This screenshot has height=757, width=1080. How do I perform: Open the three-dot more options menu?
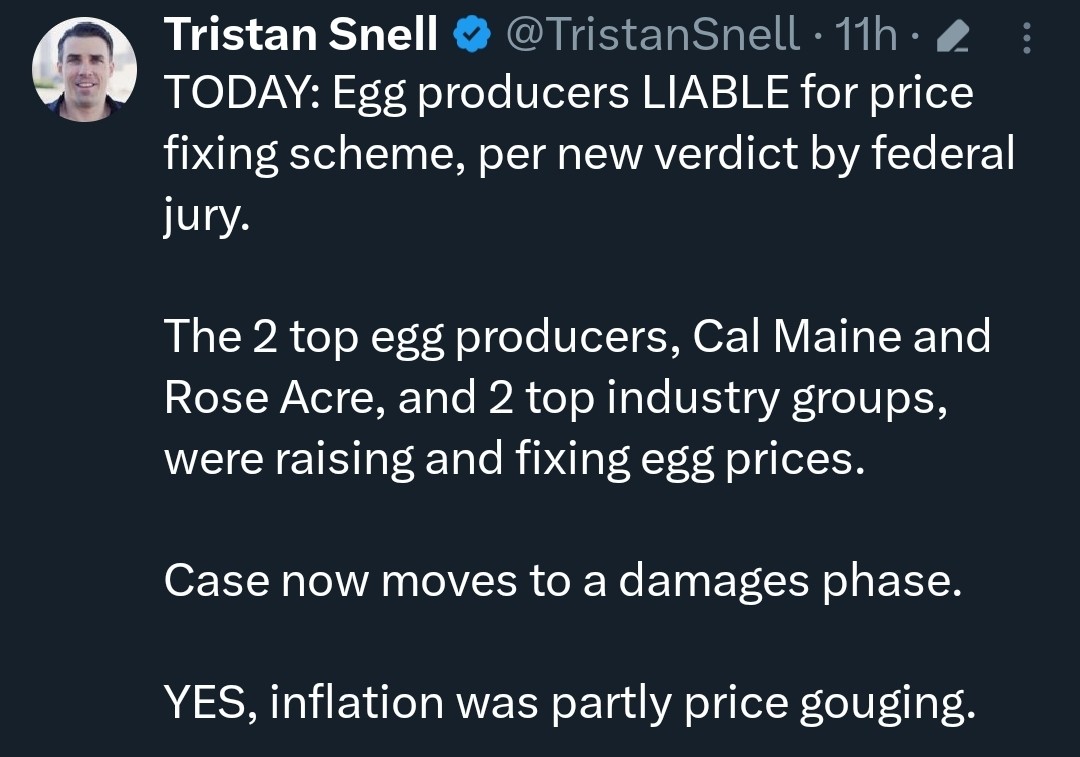click(1026, 38)
